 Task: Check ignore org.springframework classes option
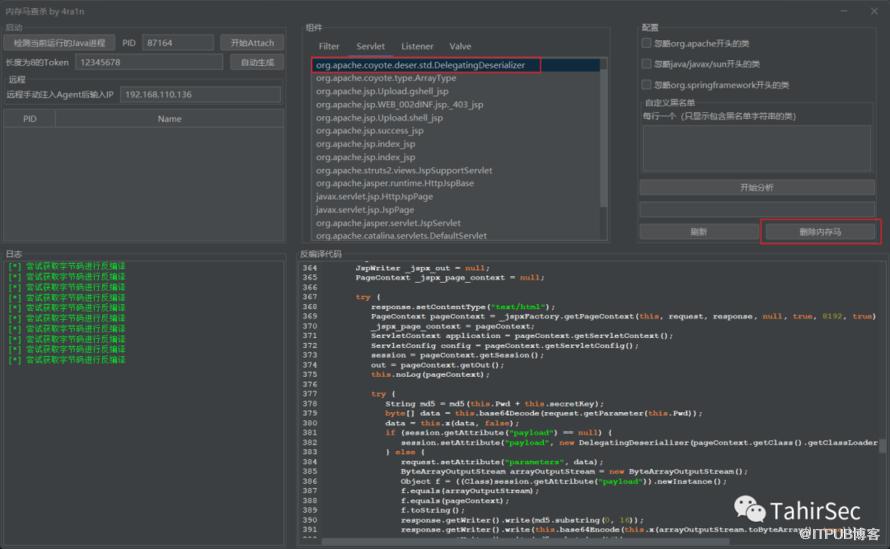click(647, 85)
